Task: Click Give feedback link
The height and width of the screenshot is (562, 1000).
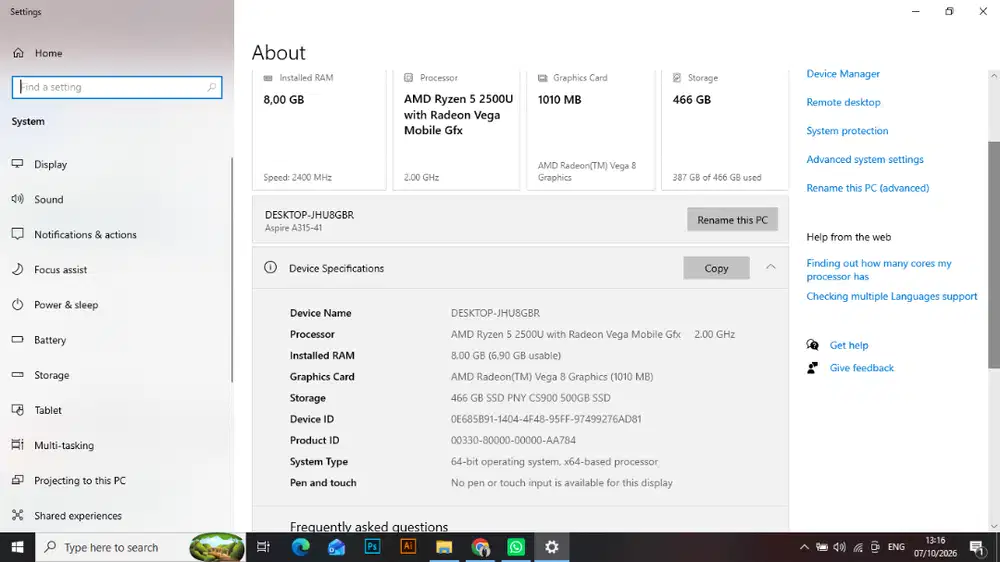Action: (x=861, y=368)
